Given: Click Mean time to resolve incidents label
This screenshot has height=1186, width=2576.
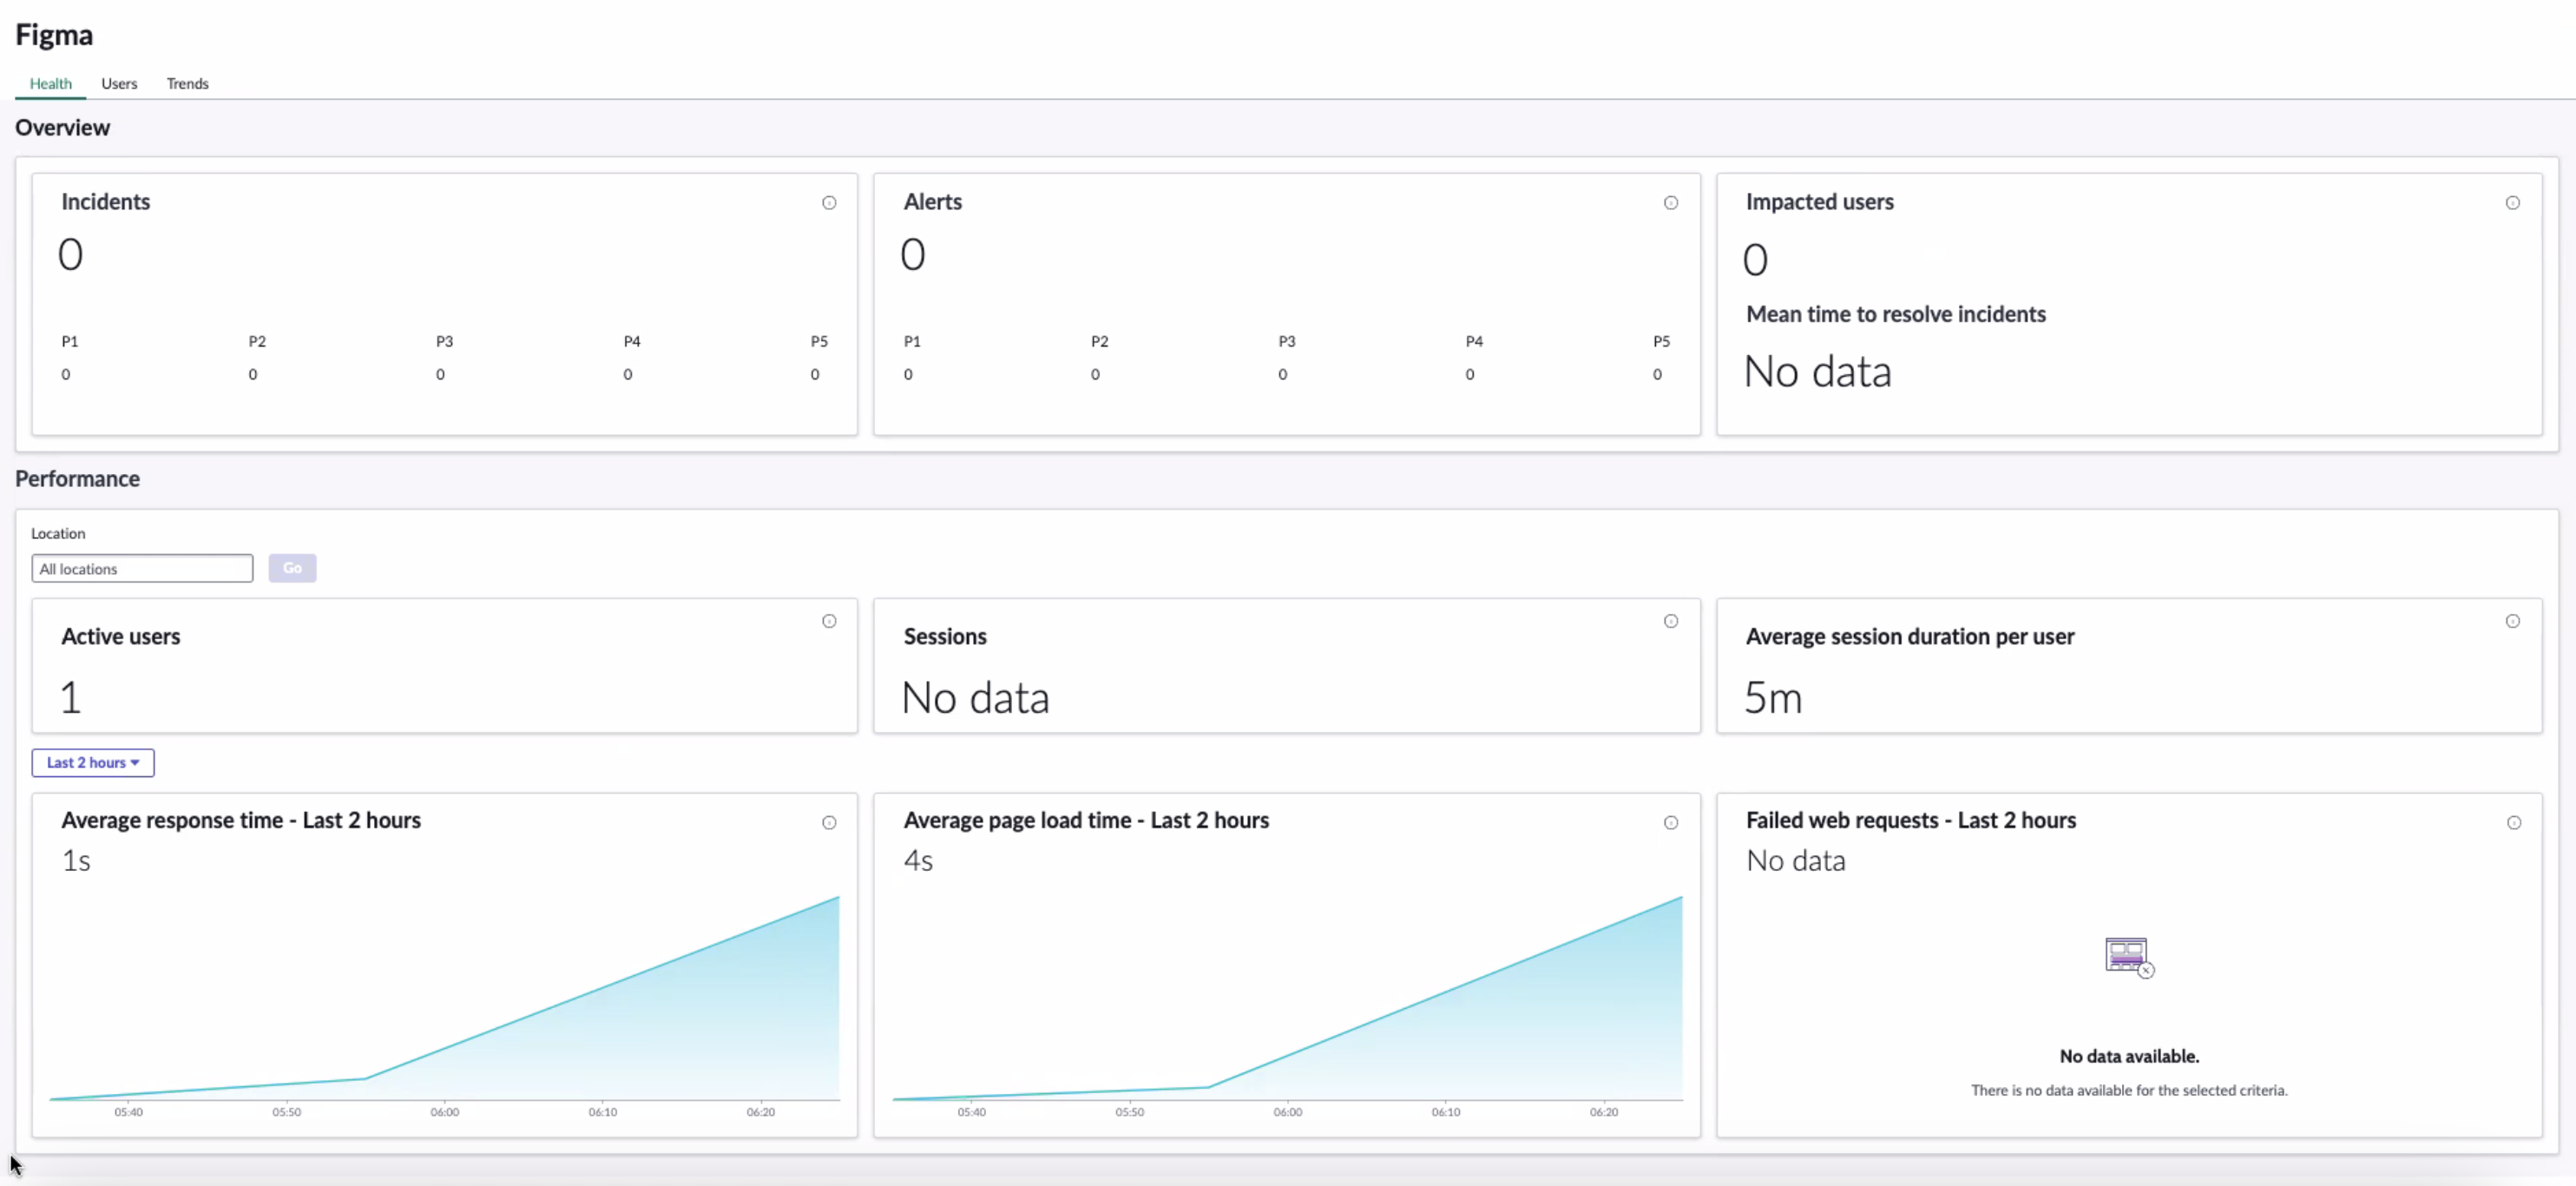Looking at the screenshot, I should tap(1896, 314).
